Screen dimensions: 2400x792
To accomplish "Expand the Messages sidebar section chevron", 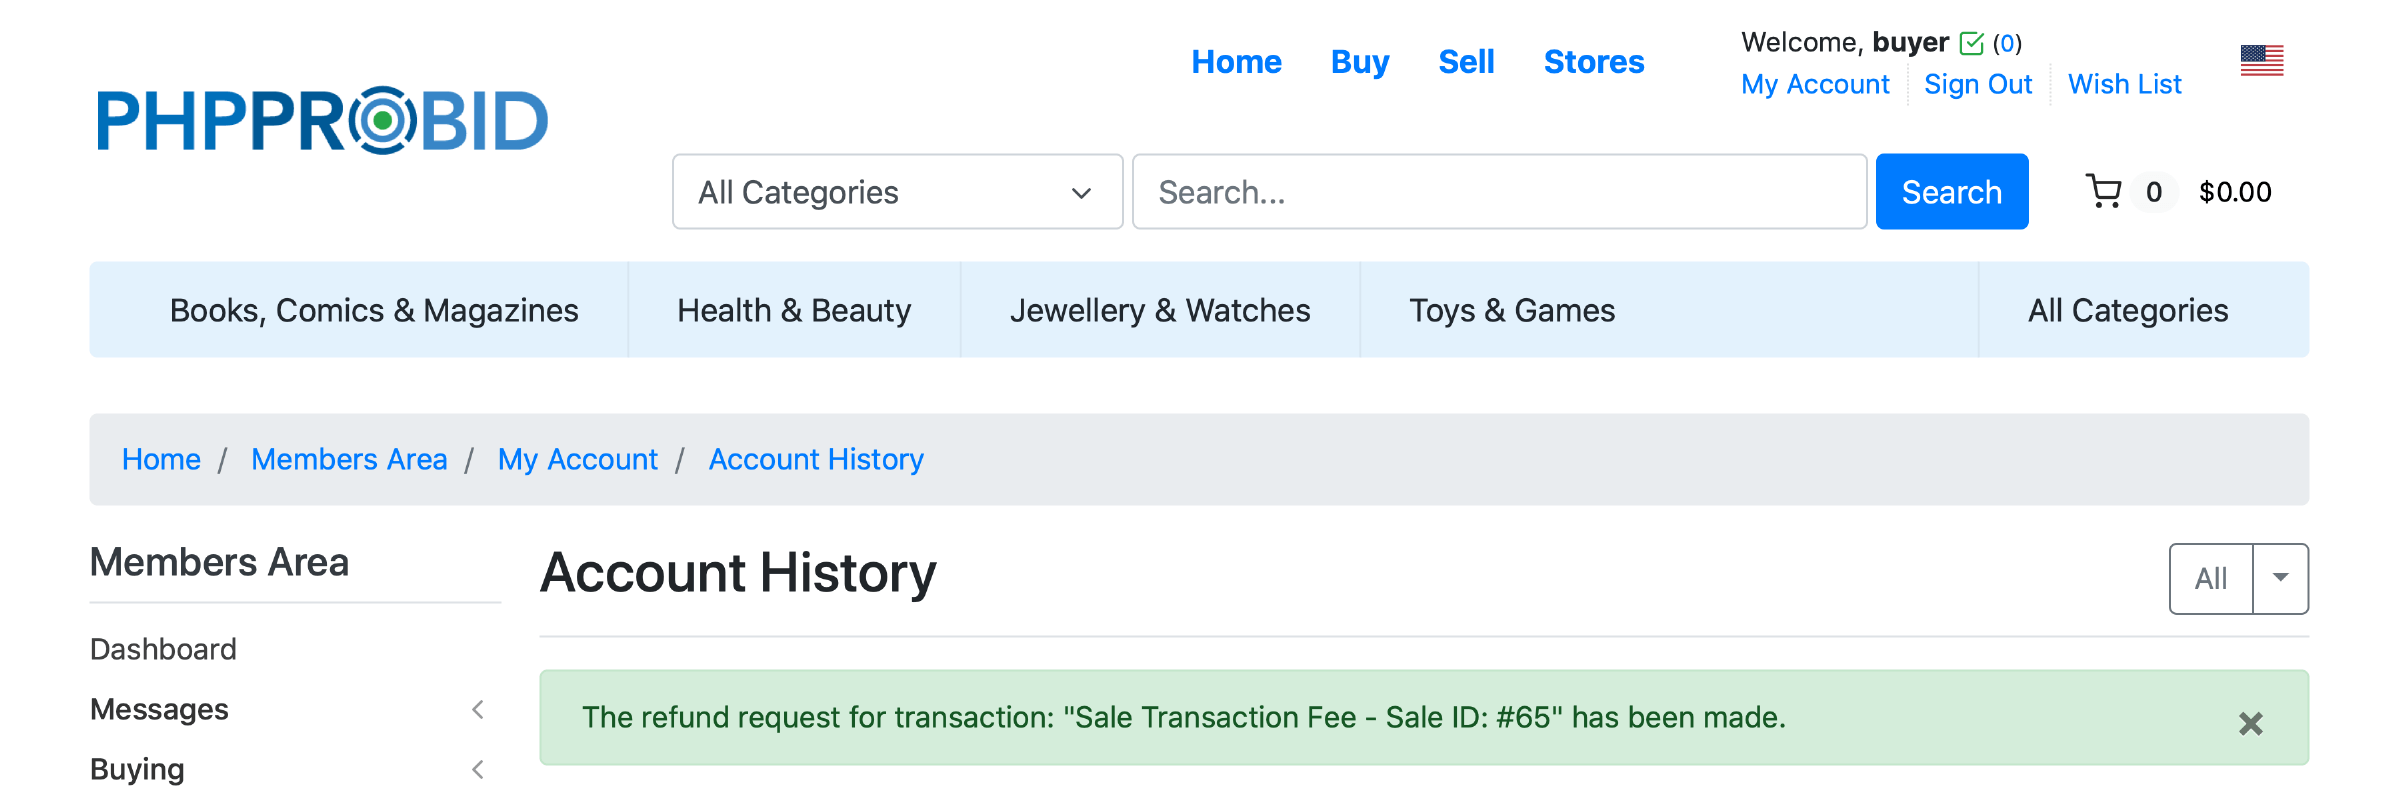I will pyautogui.click(x=478, y=710).
